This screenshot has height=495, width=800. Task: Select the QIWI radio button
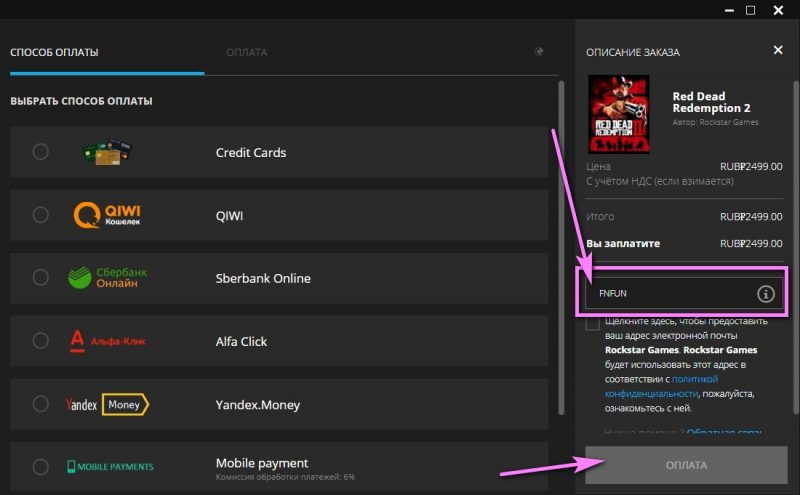pos(40,215)
